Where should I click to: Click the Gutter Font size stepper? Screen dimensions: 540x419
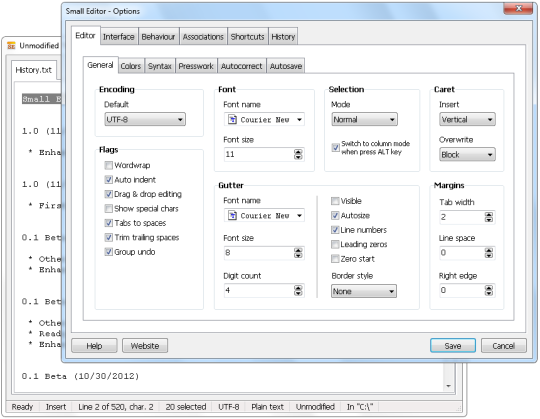click(x=298, y=253)
